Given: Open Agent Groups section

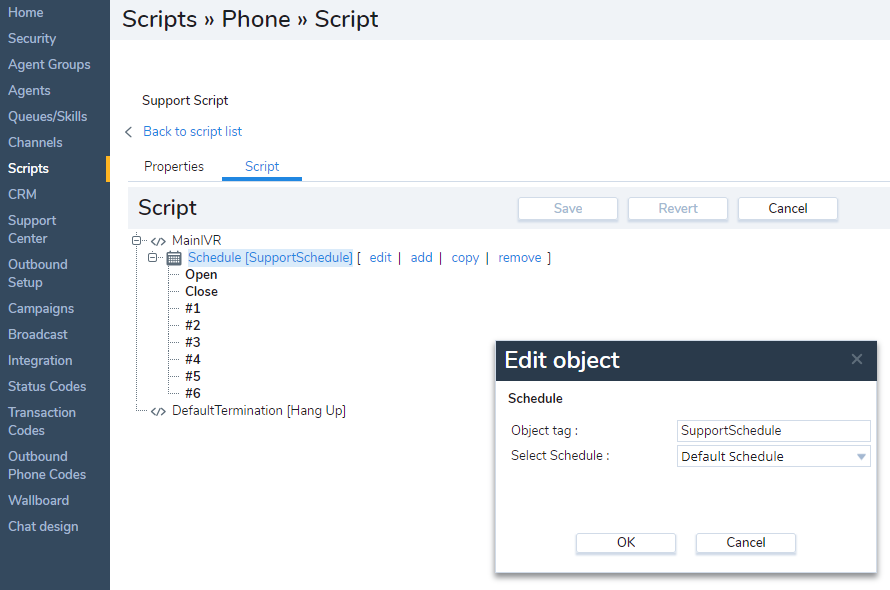Looking at the screenshot, I should point(49,65).
